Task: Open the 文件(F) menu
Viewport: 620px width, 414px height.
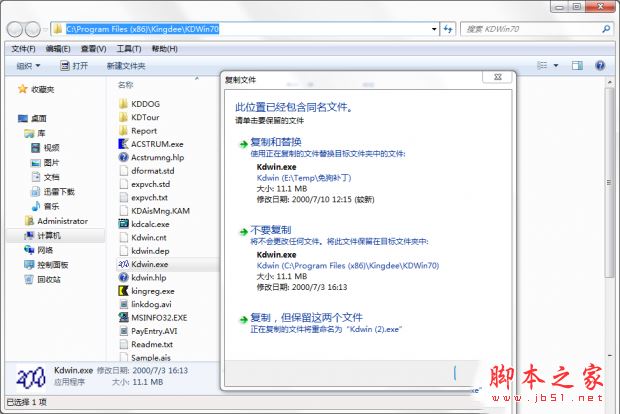Action: click(23, 49)
